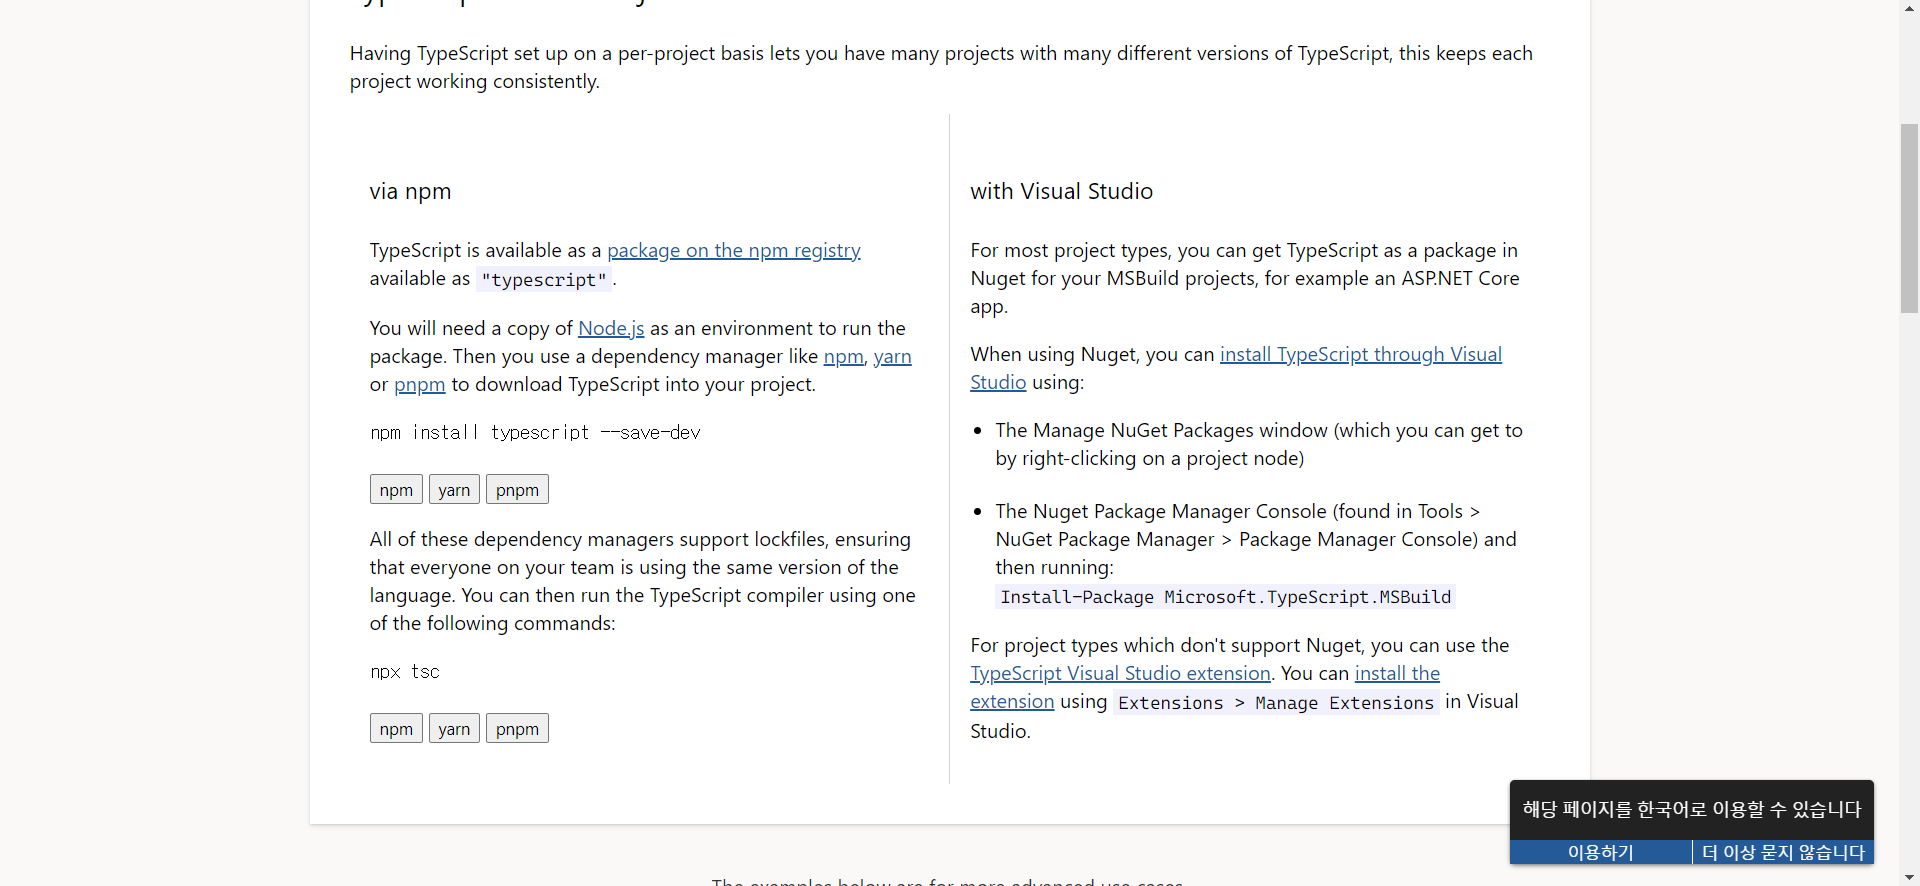The width and height of the screenshot is (1920, 886).
Task: Switch to pnpm tab under npx tsc
Action: click(517, 728)
